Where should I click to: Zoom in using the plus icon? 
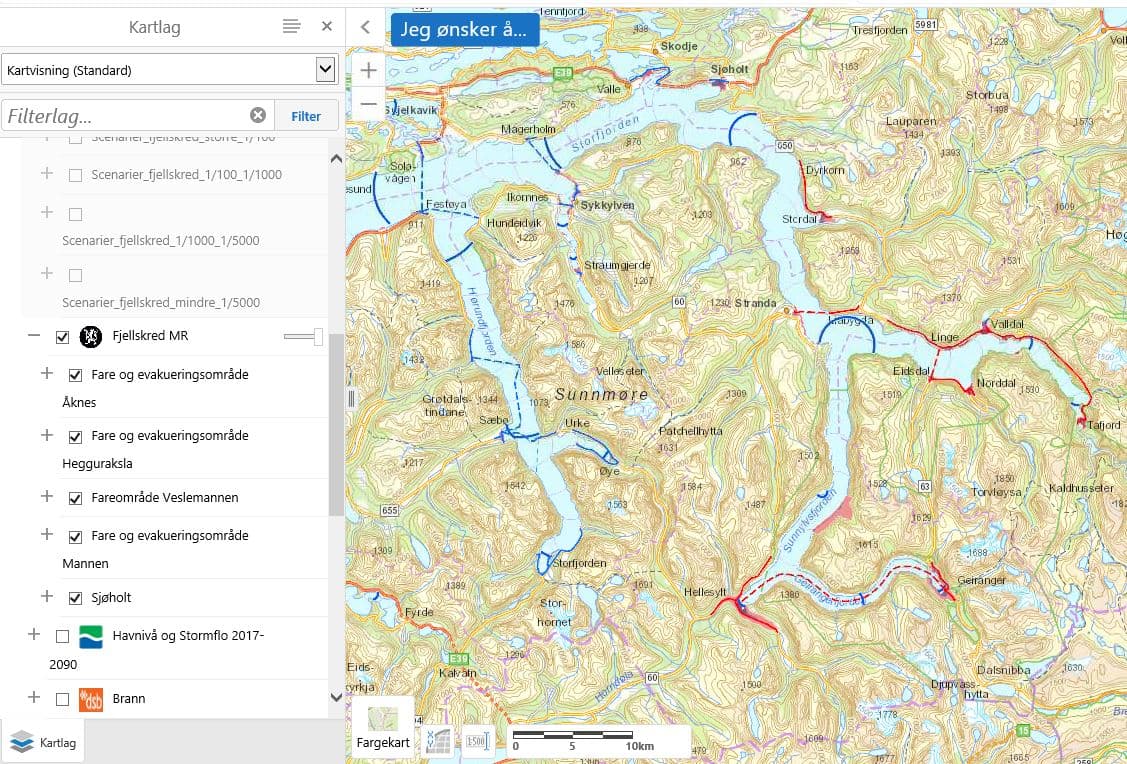pos(368,70)
